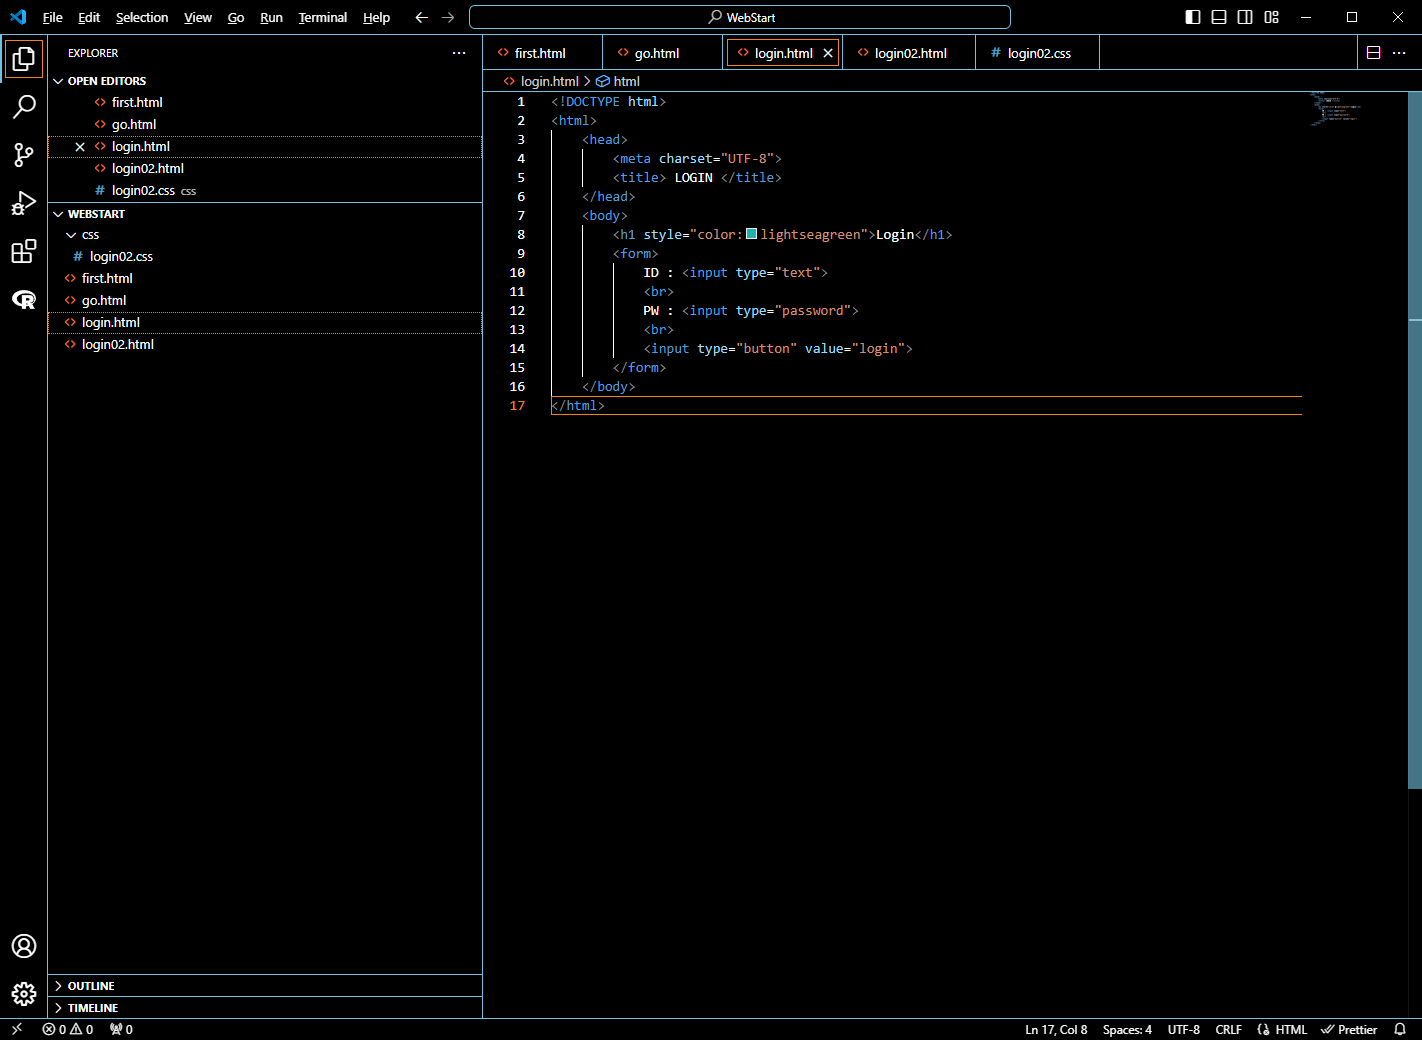Click the html element breadcrumb
This screenshot has width=1422, height=1040.
[618, 81]
